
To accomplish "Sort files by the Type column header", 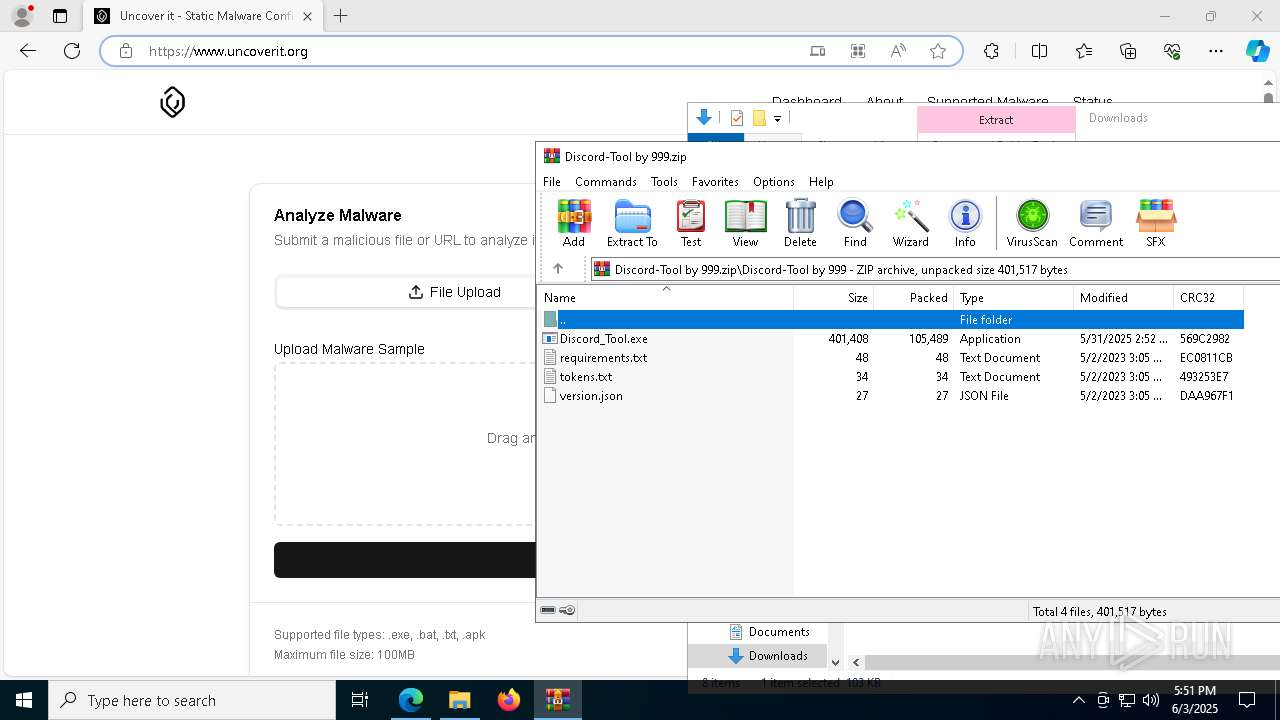I will (1013, 298).
